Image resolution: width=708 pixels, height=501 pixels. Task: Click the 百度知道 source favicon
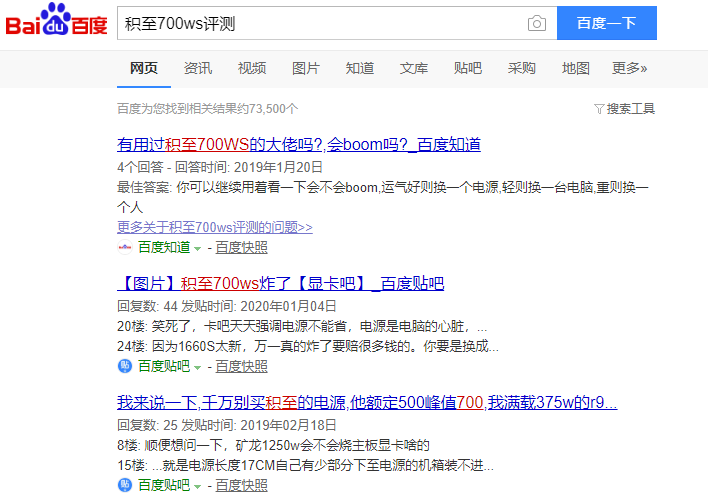[125, 247]
